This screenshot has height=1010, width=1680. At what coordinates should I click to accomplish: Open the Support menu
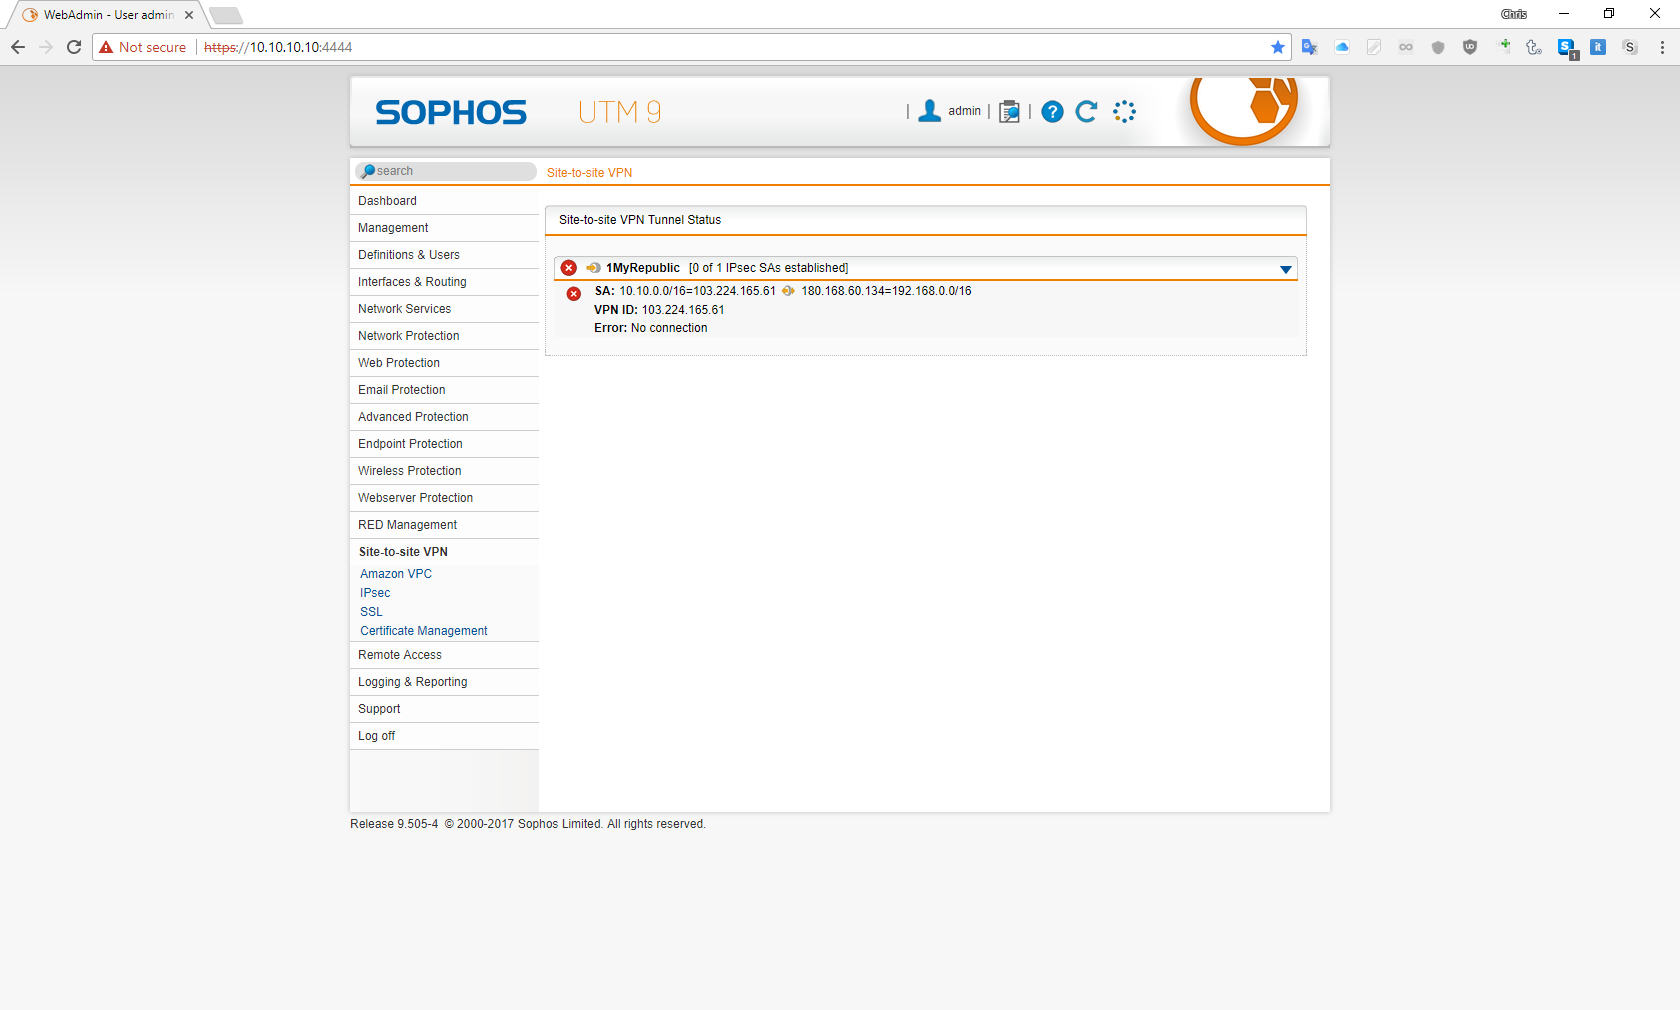(x=444, y=709)
